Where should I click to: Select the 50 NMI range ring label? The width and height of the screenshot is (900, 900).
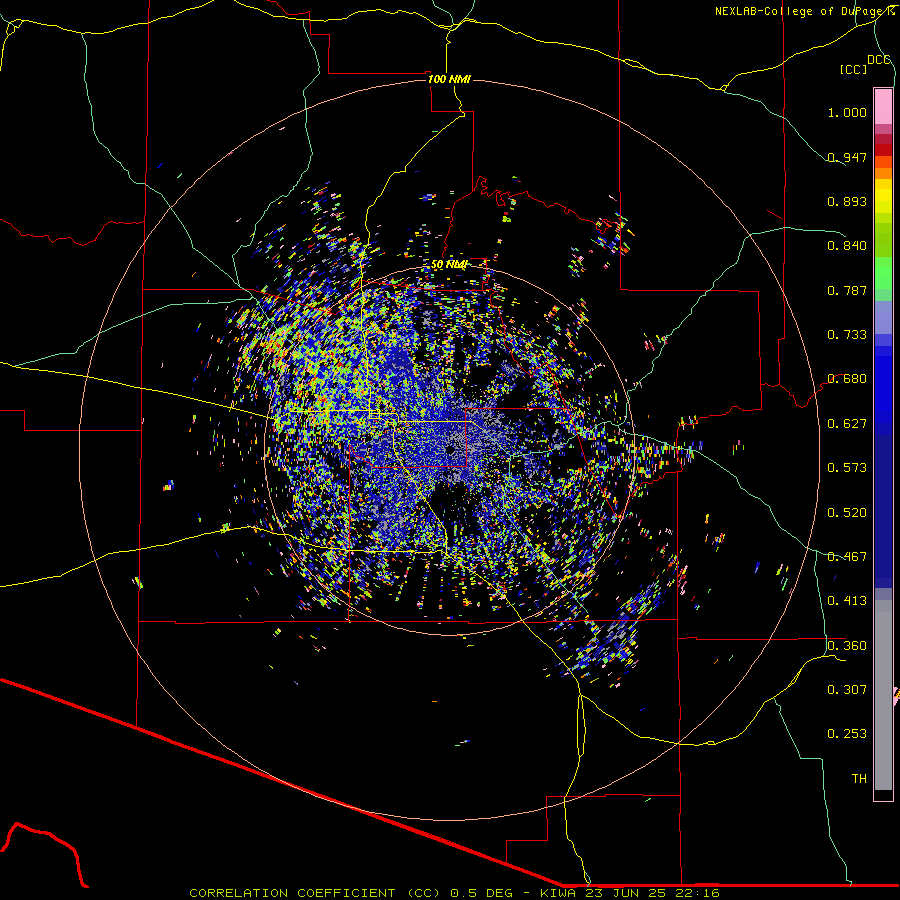449,265
